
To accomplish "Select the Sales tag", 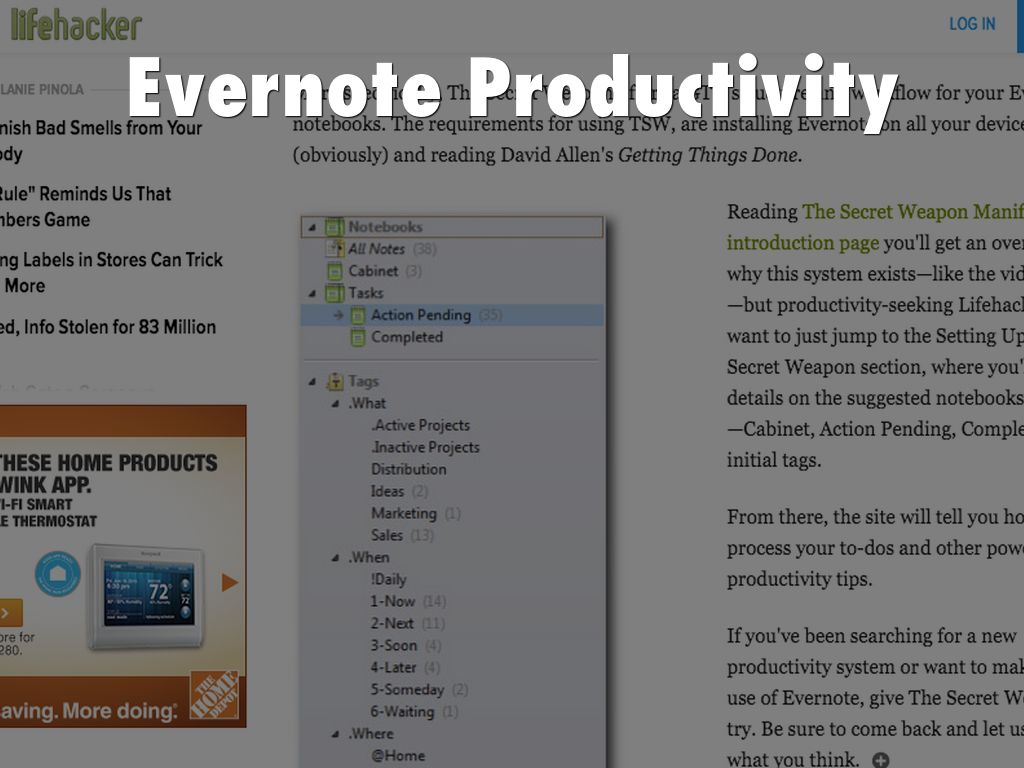I will [387, 535].
